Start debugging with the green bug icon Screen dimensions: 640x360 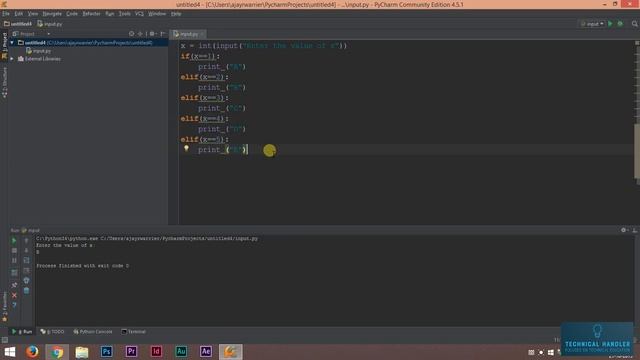coord(620,24)
